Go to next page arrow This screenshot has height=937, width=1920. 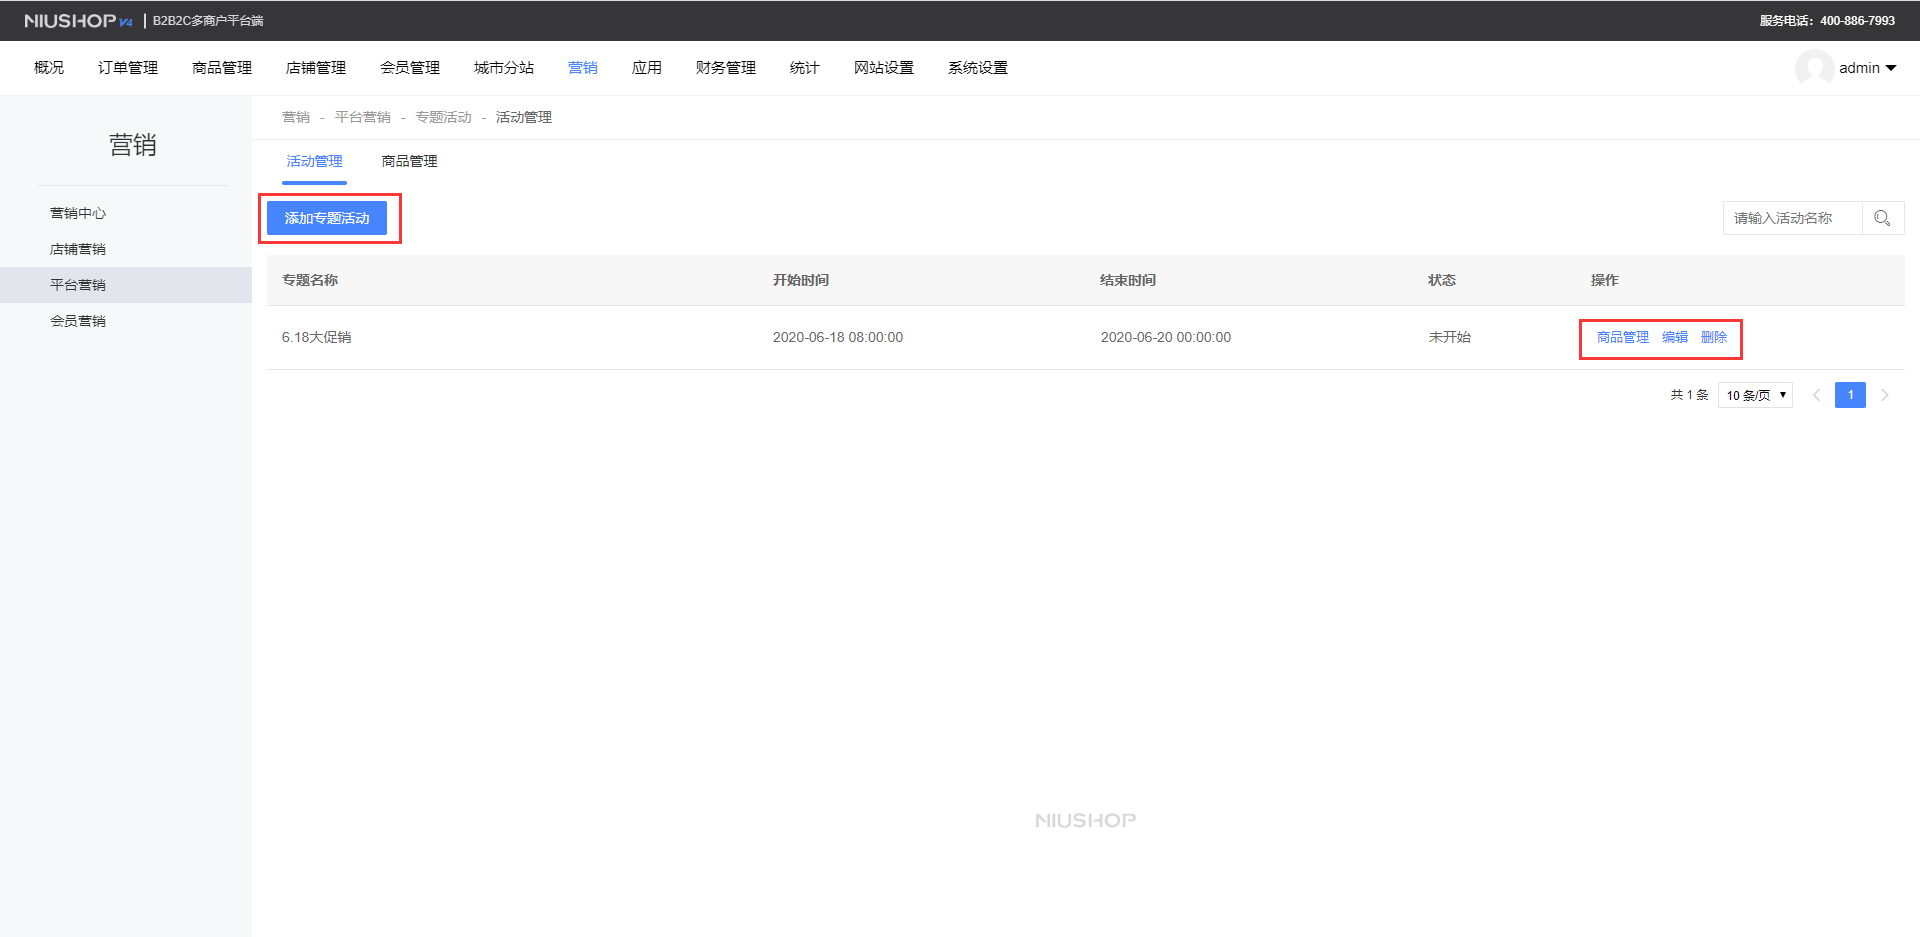pyautogui.click(x=1885, y=395)
